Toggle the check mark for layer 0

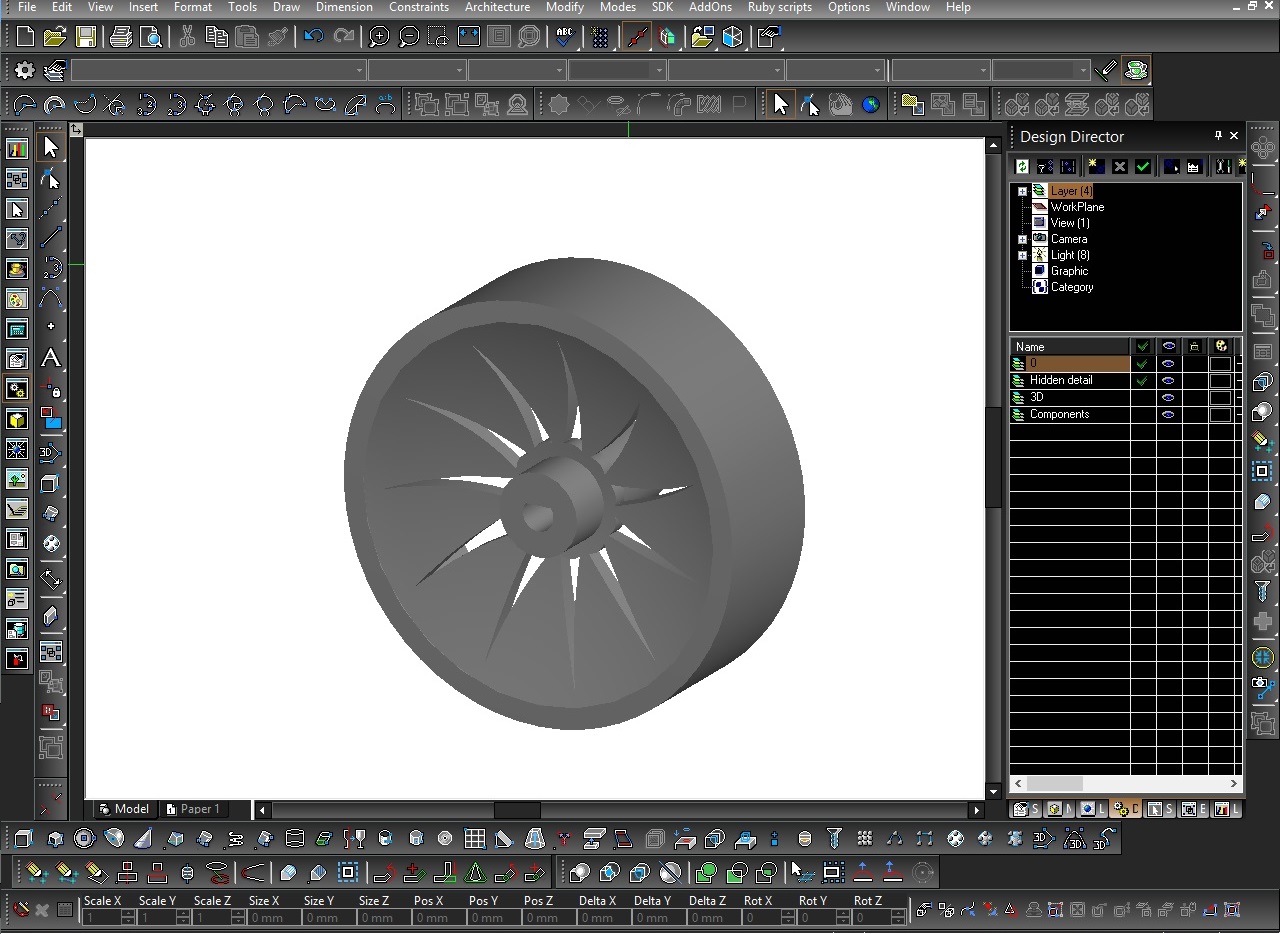coord(1142,364)
